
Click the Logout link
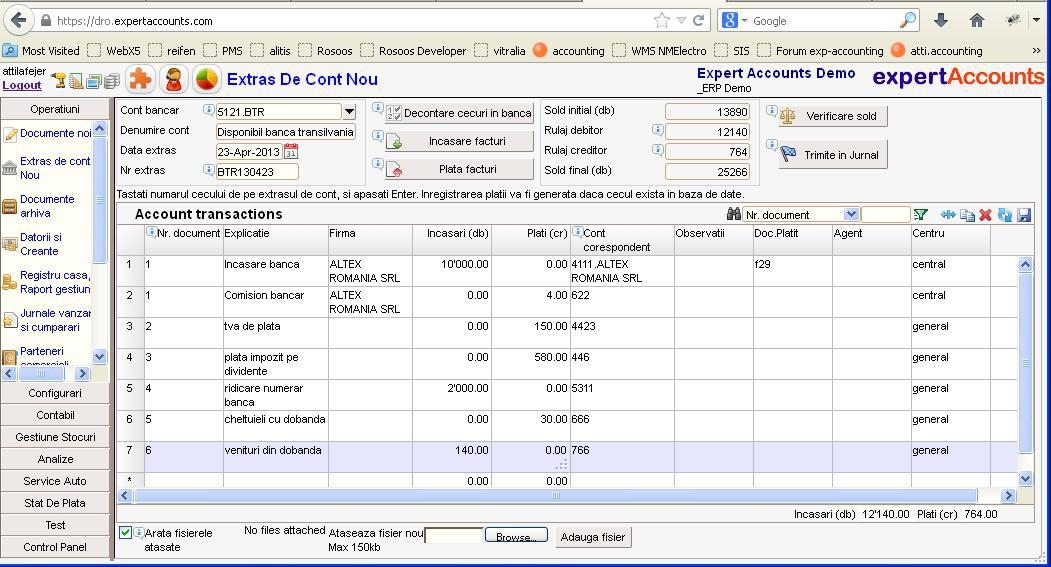click(22, 85)
